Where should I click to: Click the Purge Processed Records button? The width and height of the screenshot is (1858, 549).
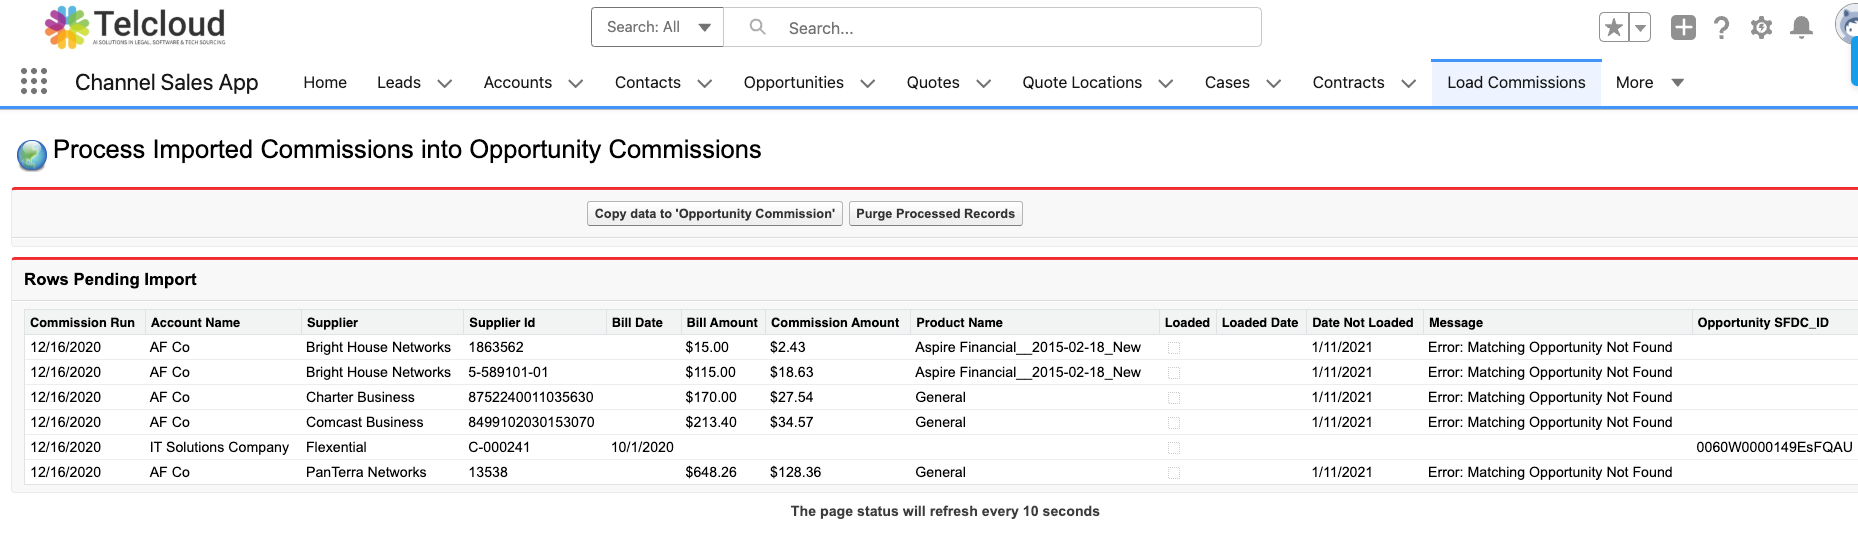click(936, 213)
